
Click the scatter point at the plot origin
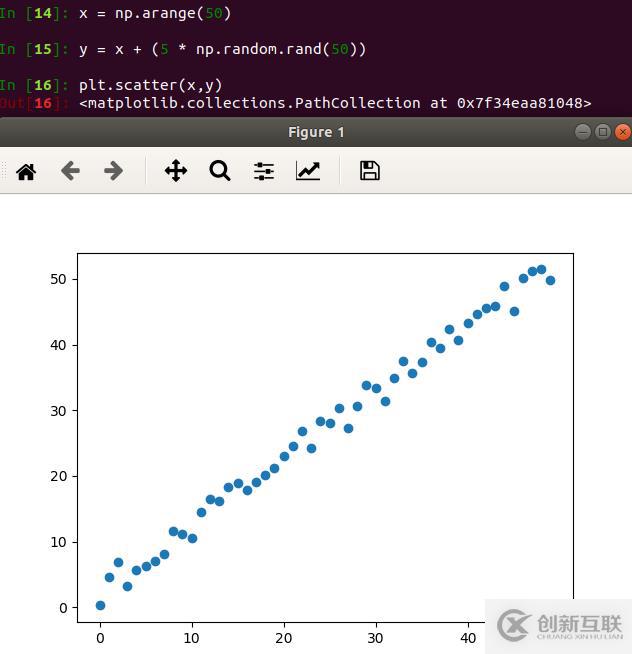coord(100,605)
